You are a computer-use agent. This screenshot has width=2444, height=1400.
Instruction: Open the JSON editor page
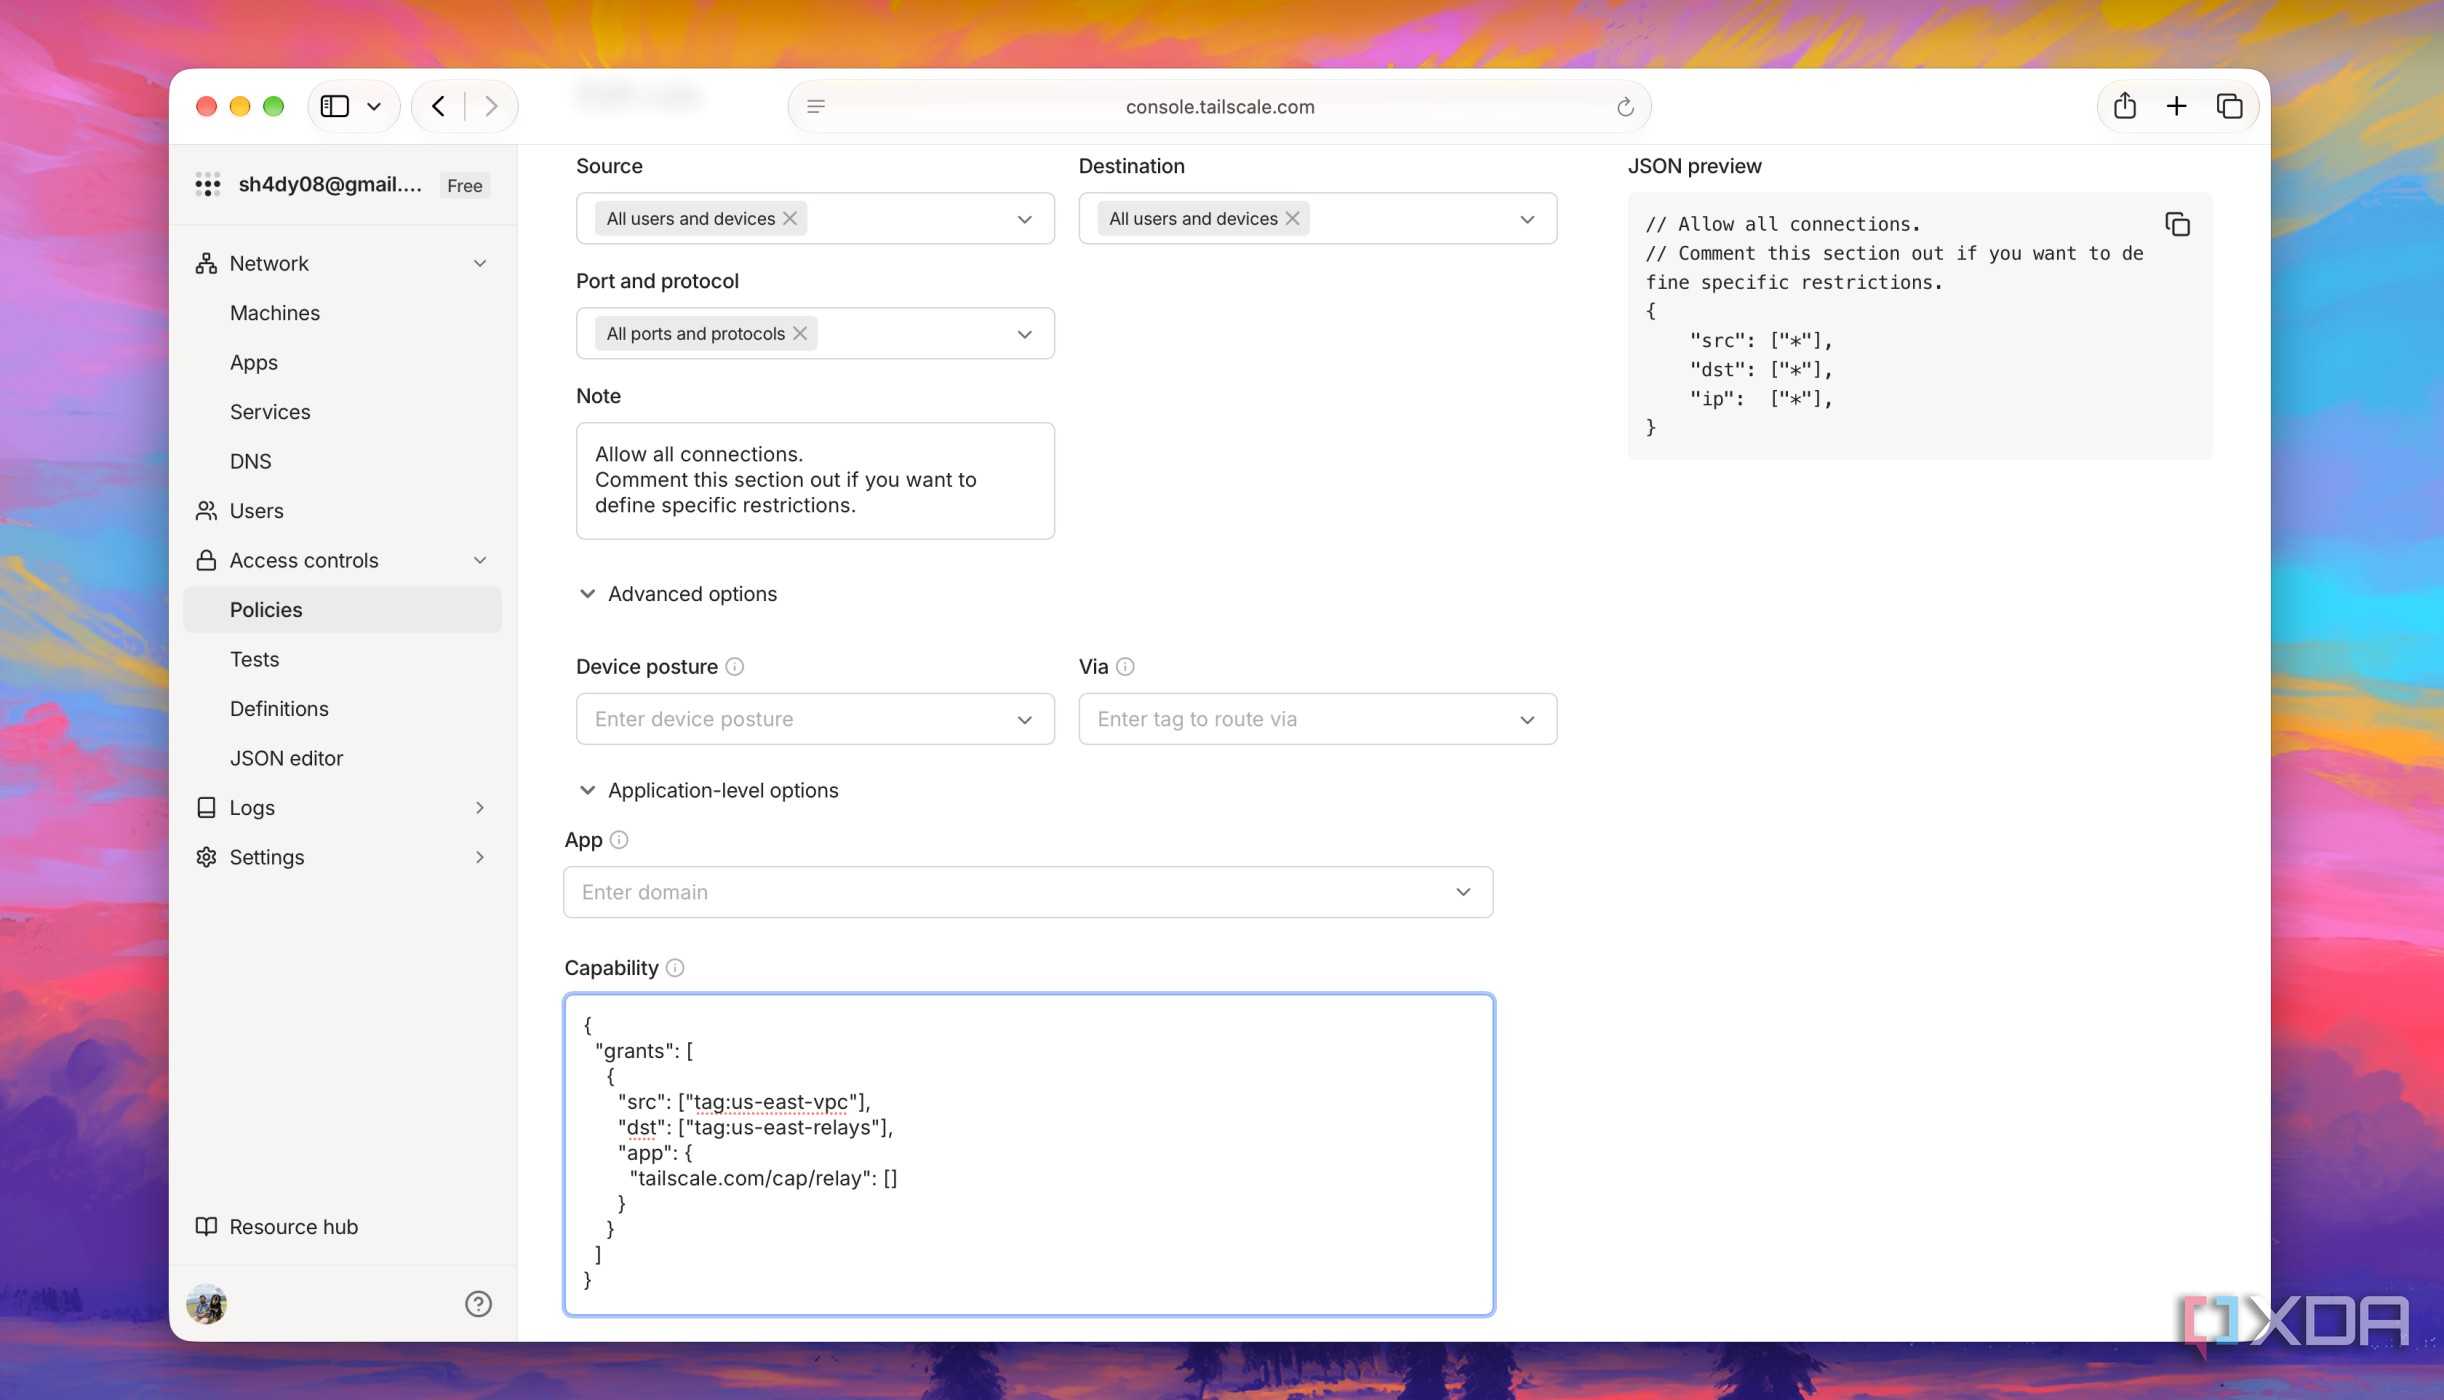[x=286, y=758]
